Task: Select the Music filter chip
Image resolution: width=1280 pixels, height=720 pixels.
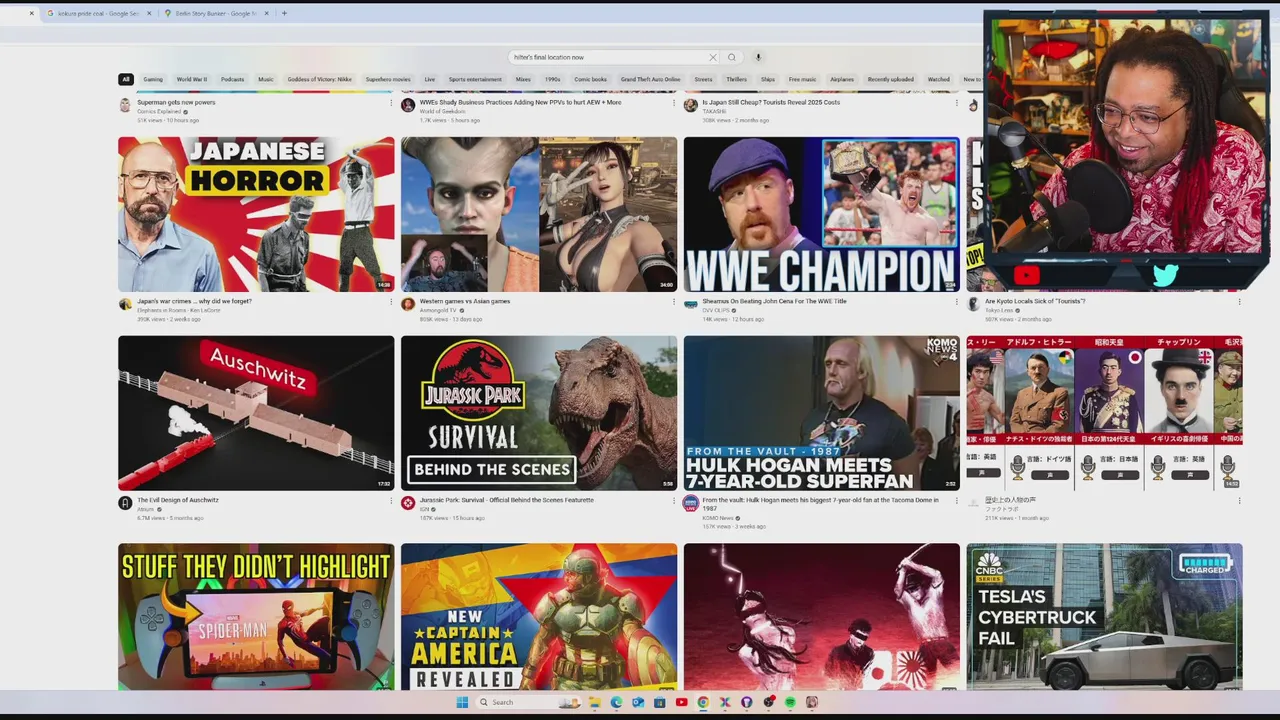Action: click(266, 79)
